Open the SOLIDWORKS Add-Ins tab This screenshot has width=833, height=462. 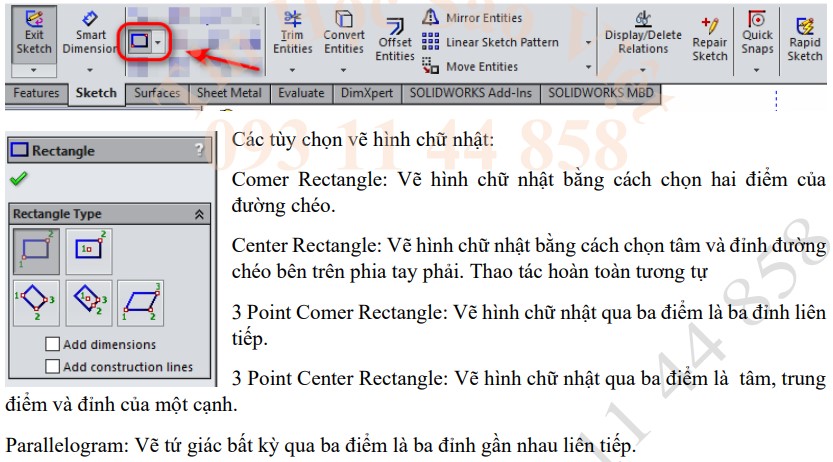470,93
